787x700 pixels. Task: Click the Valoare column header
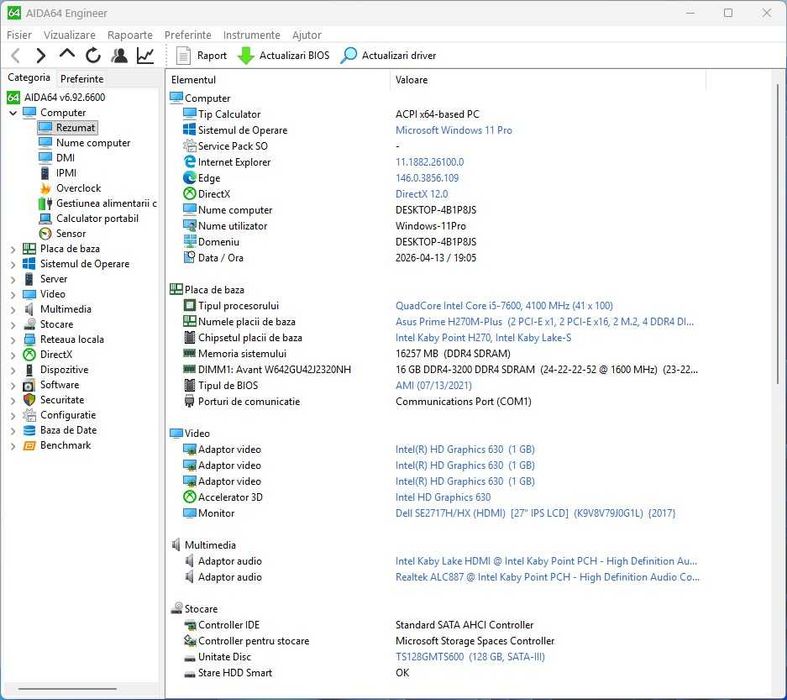[x=548, y=80]
